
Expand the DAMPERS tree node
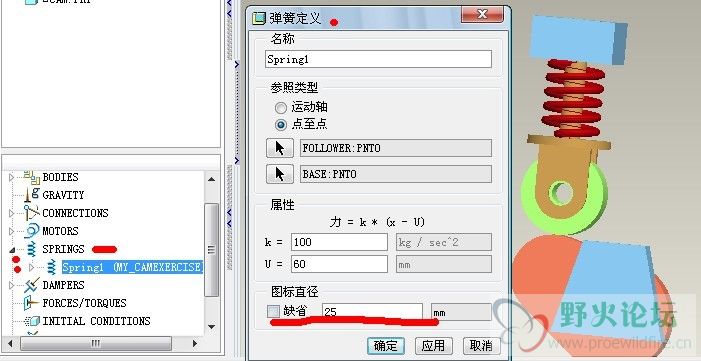[12, 285]
